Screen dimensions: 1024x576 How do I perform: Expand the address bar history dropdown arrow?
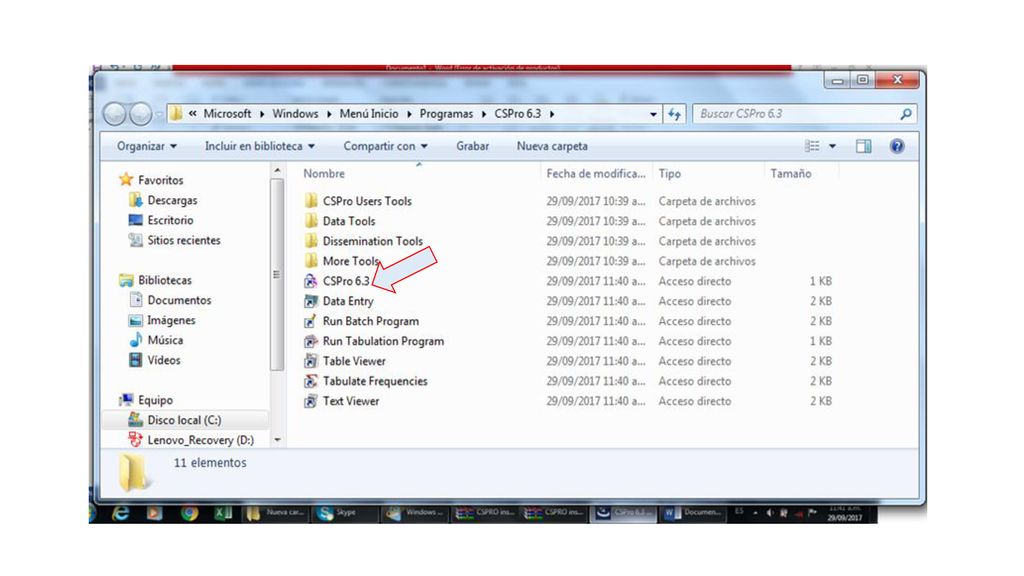coord(653,114)
